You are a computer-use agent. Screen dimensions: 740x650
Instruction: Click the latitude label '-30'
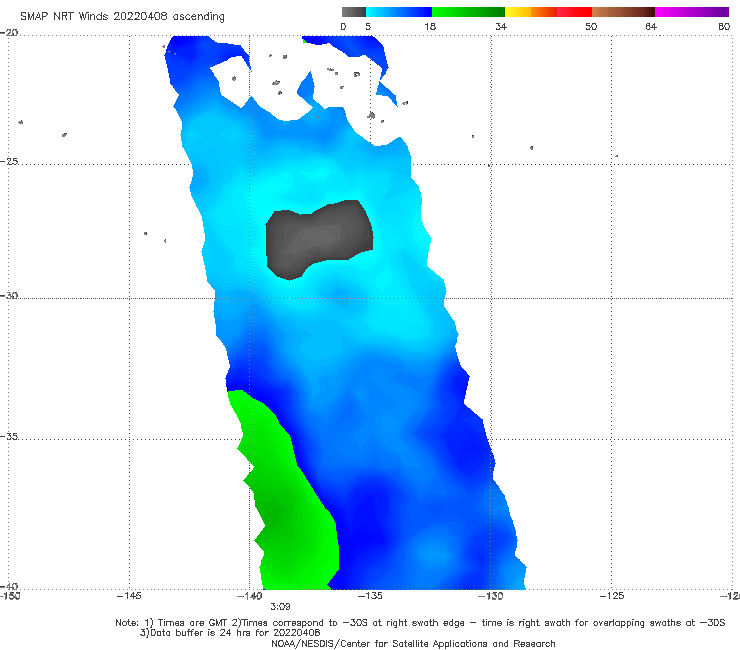9,295
